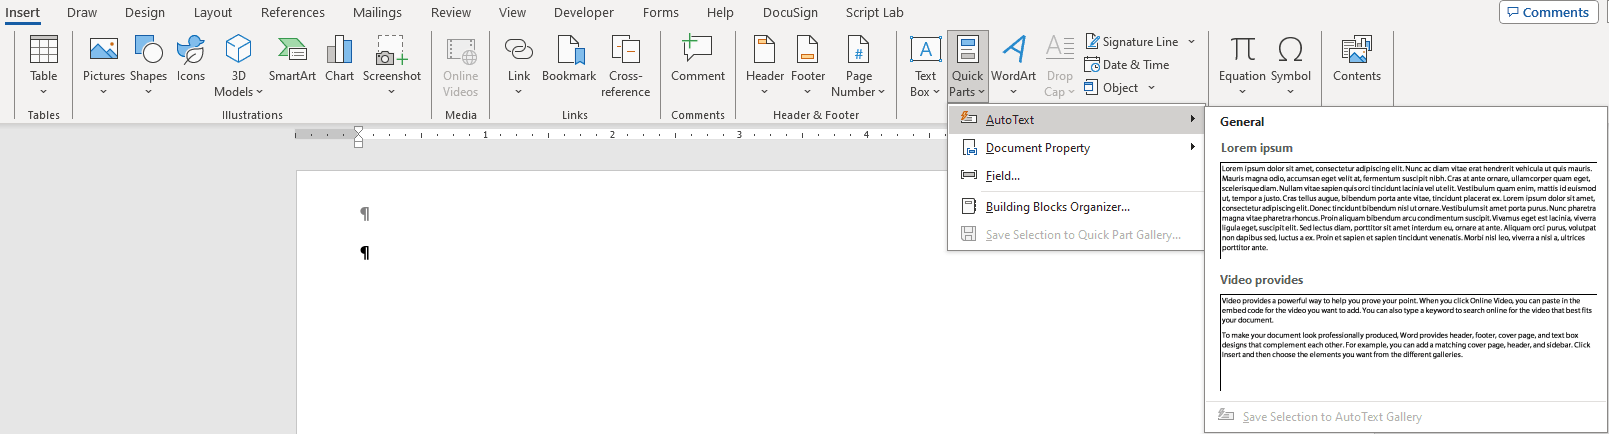Insert a Table from the ribbon
The image size is (1609, 434).
44,65
